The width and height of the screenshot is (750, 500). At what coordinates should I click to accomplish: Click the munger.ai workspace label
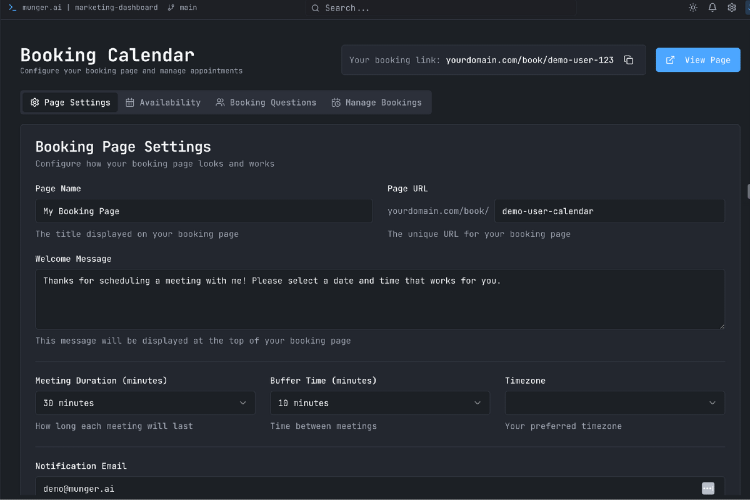tap(42, 8)
